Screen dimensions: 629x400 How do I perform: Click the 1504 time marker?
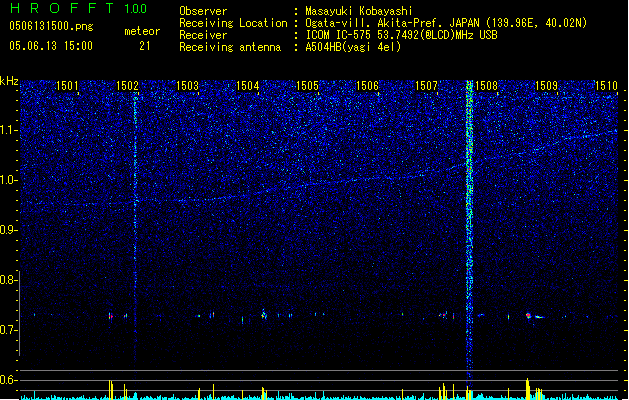click(248, 86)
